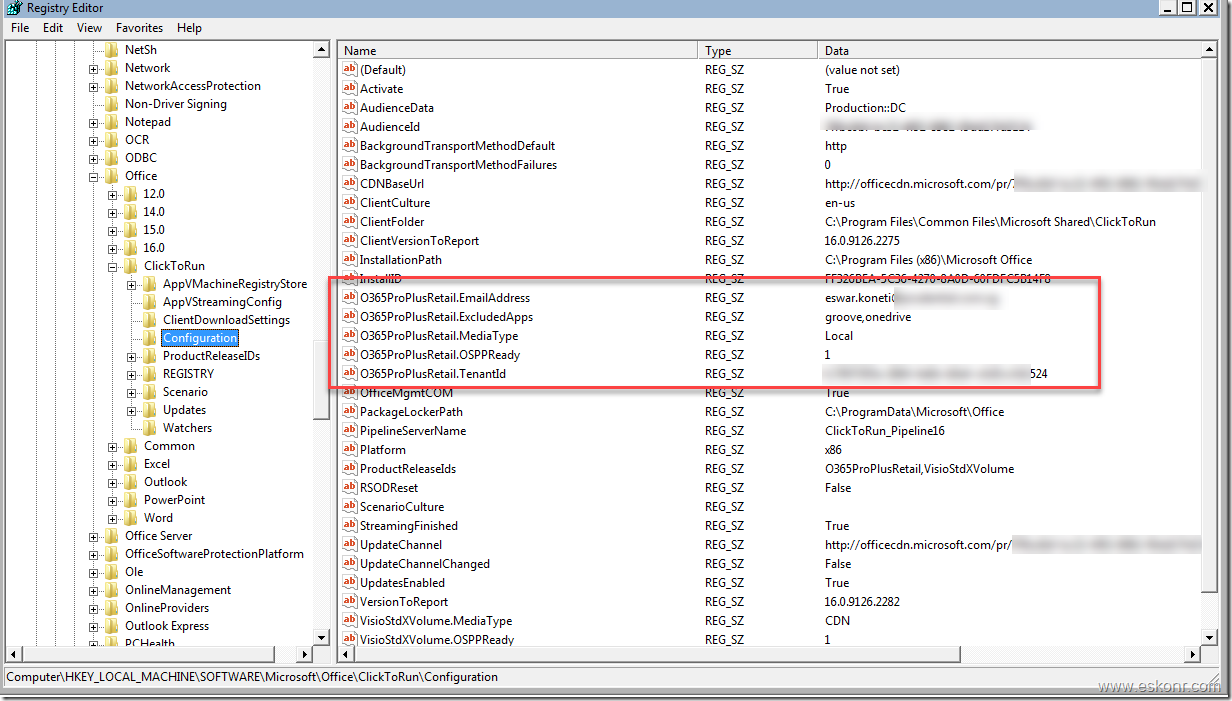This screenshot has height=701, width=1232.
Task: Click the folder icon beside NetSh
Action: [x=112, y=50]
